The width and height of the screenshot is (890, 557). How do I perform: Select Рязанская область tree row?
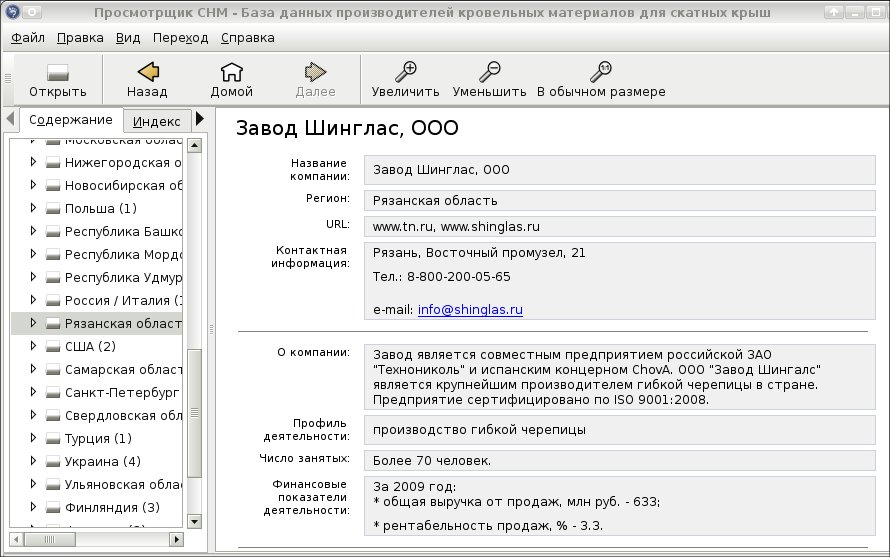point(97,323)
